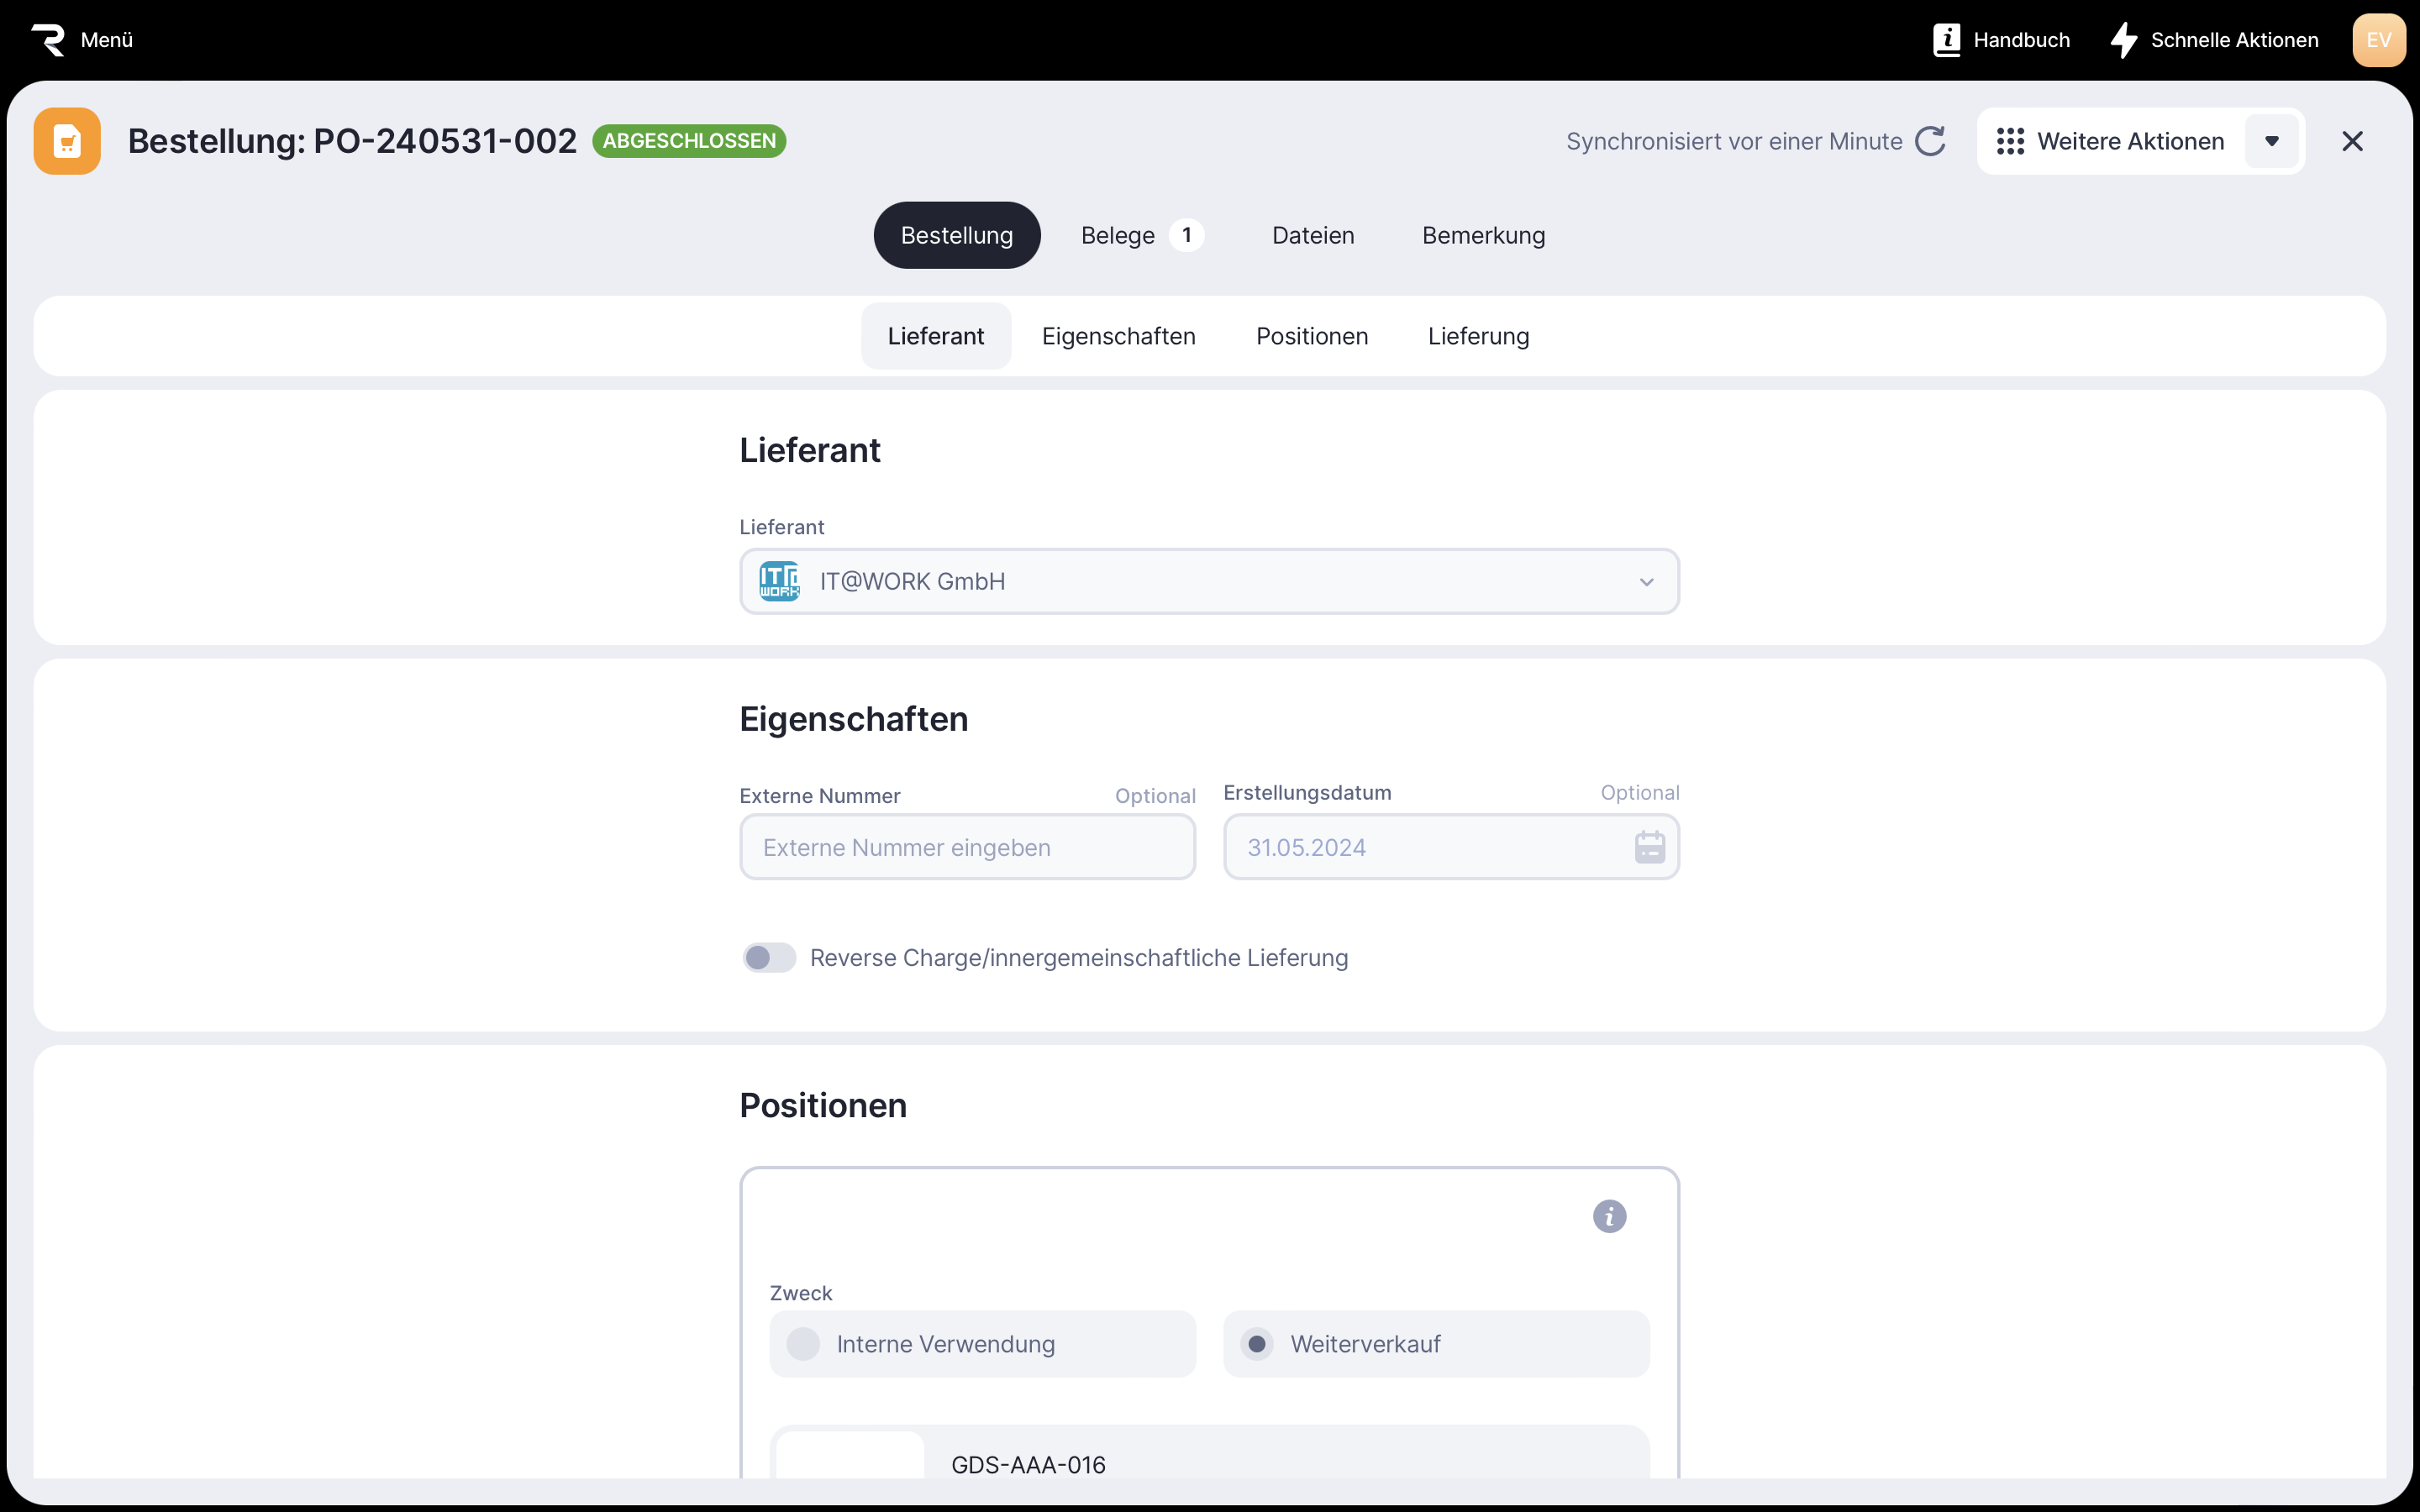This screenshot has height=1512, width=2420.
Task: Open Weitere Aktionen dropdown arrow
Action: 2272,141
